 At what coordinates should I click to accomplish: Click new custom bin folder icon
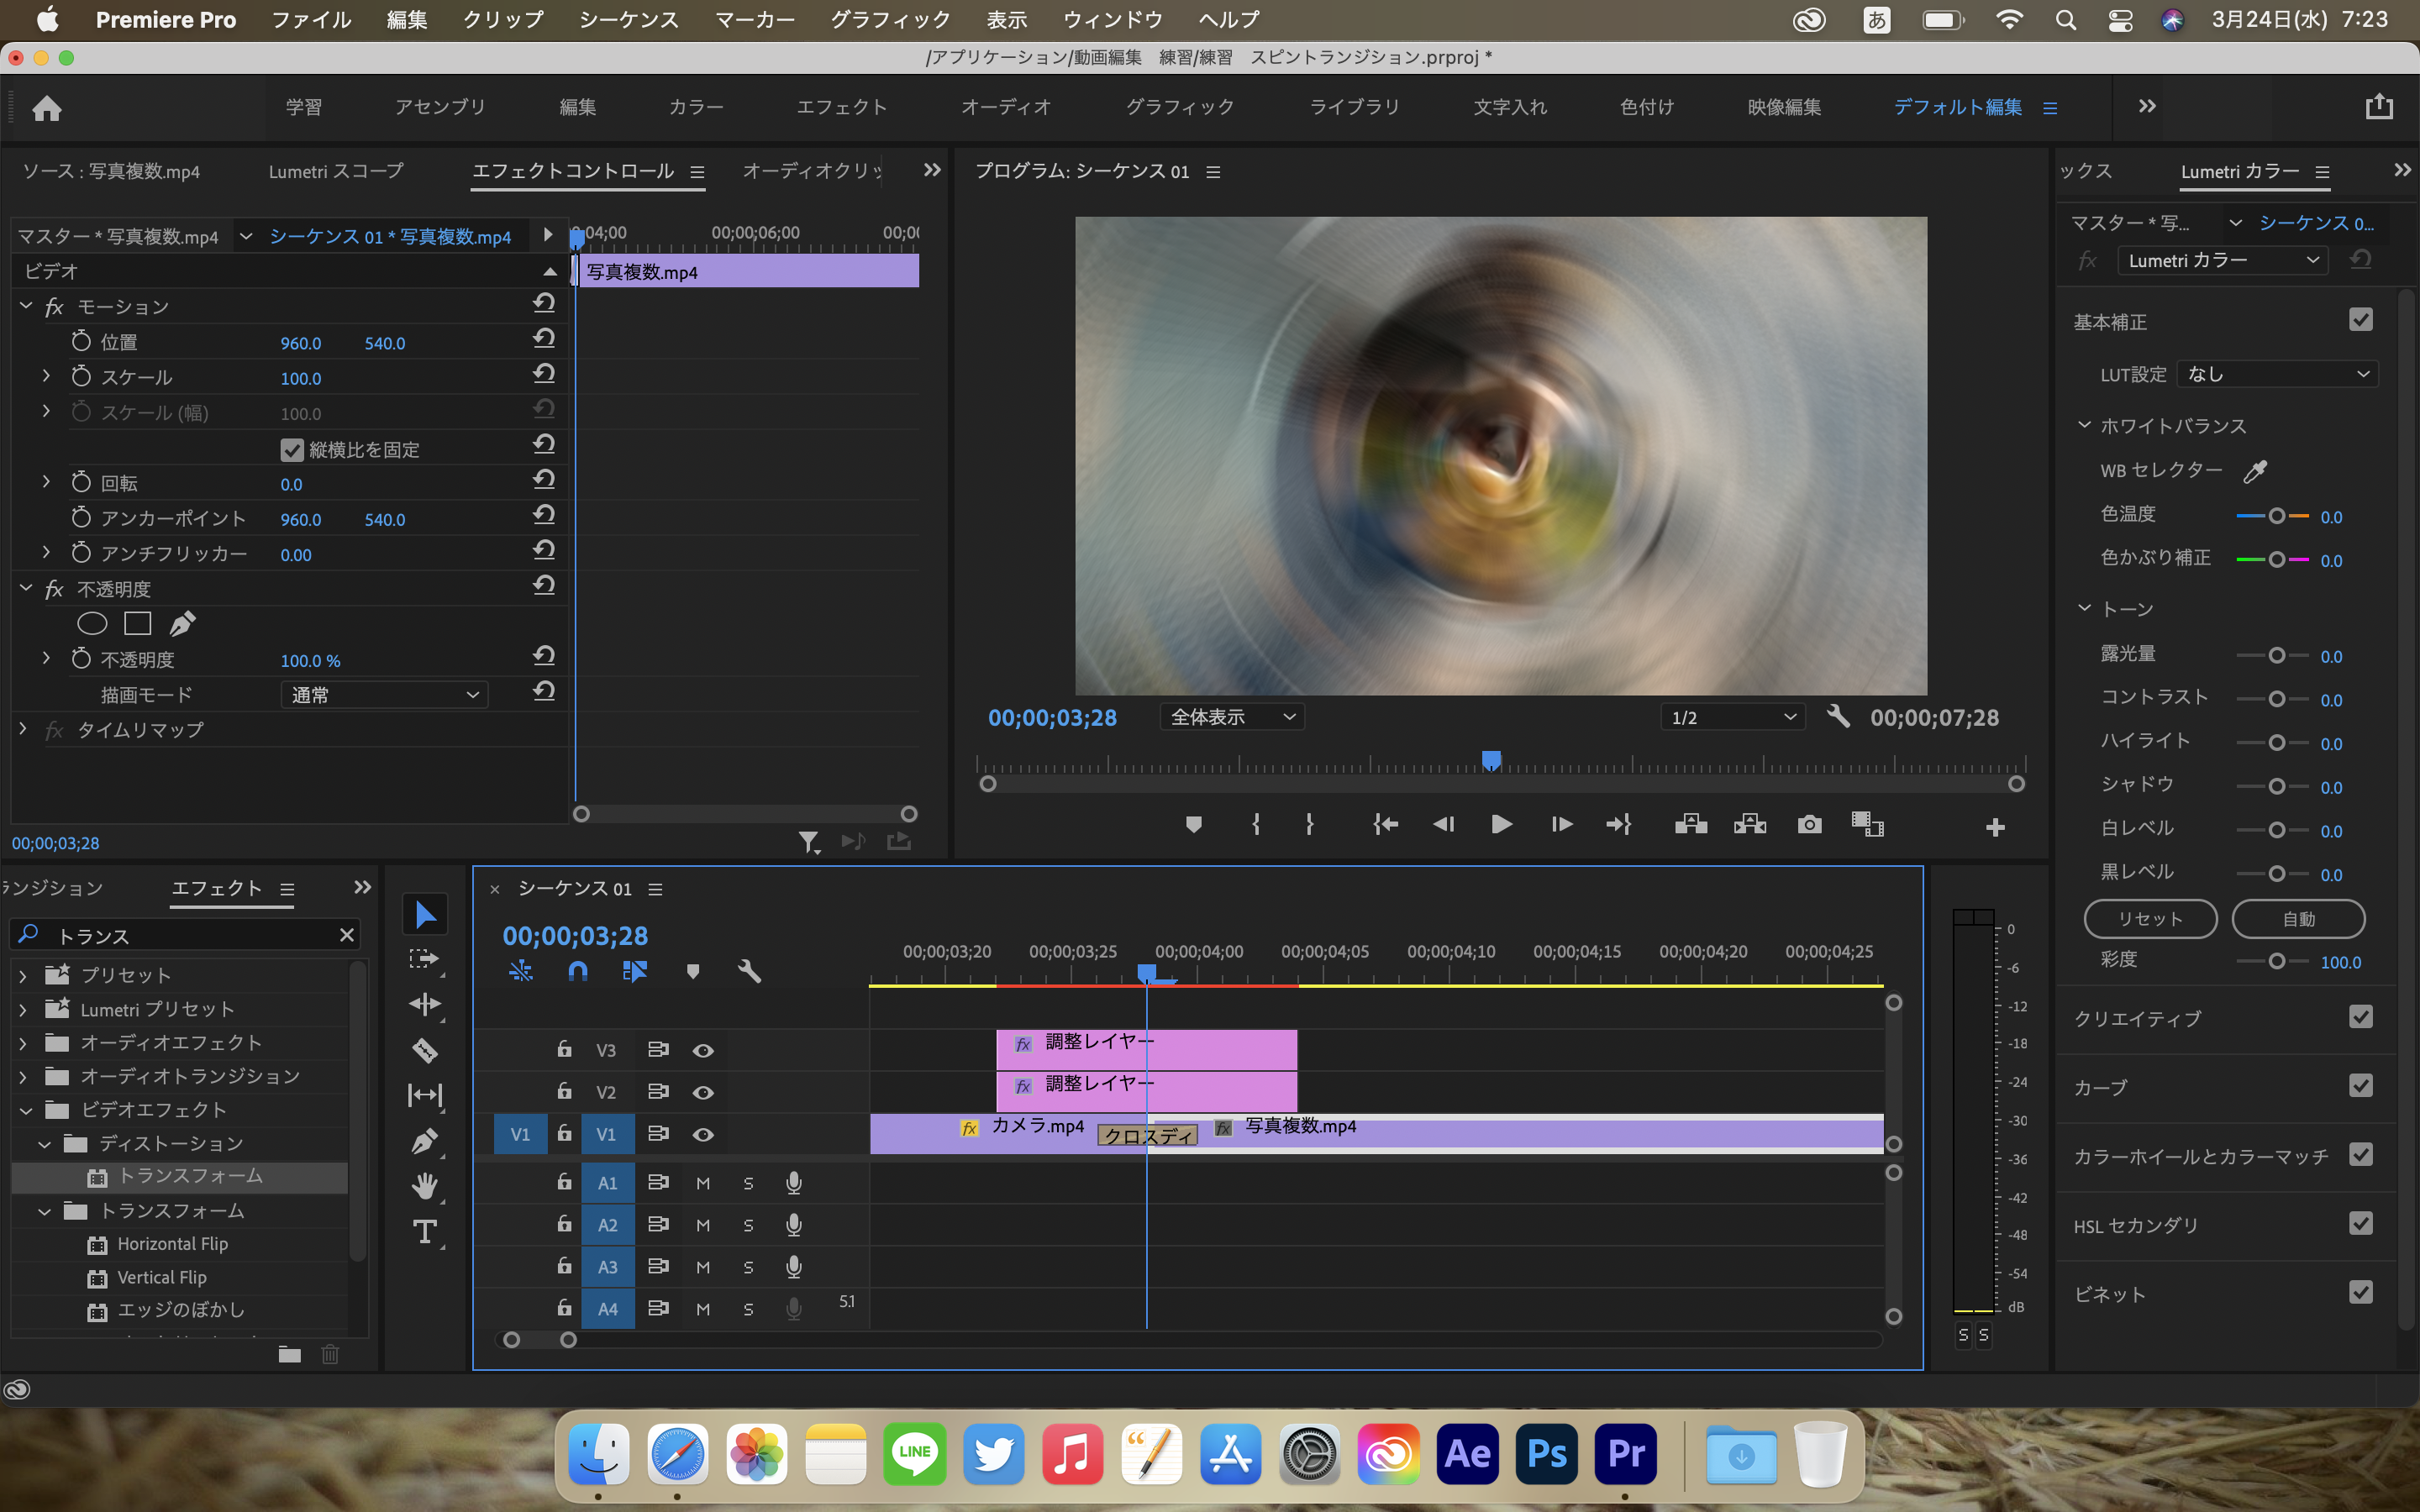tap(290, 1354)
